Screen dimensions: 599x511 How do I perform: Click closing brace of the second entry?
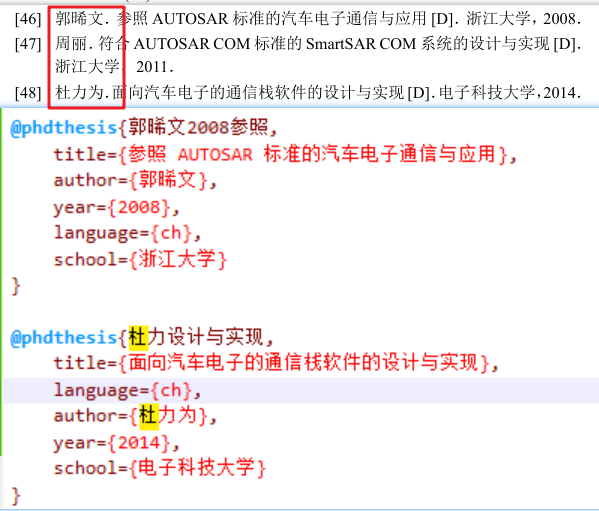coord(16,496)
